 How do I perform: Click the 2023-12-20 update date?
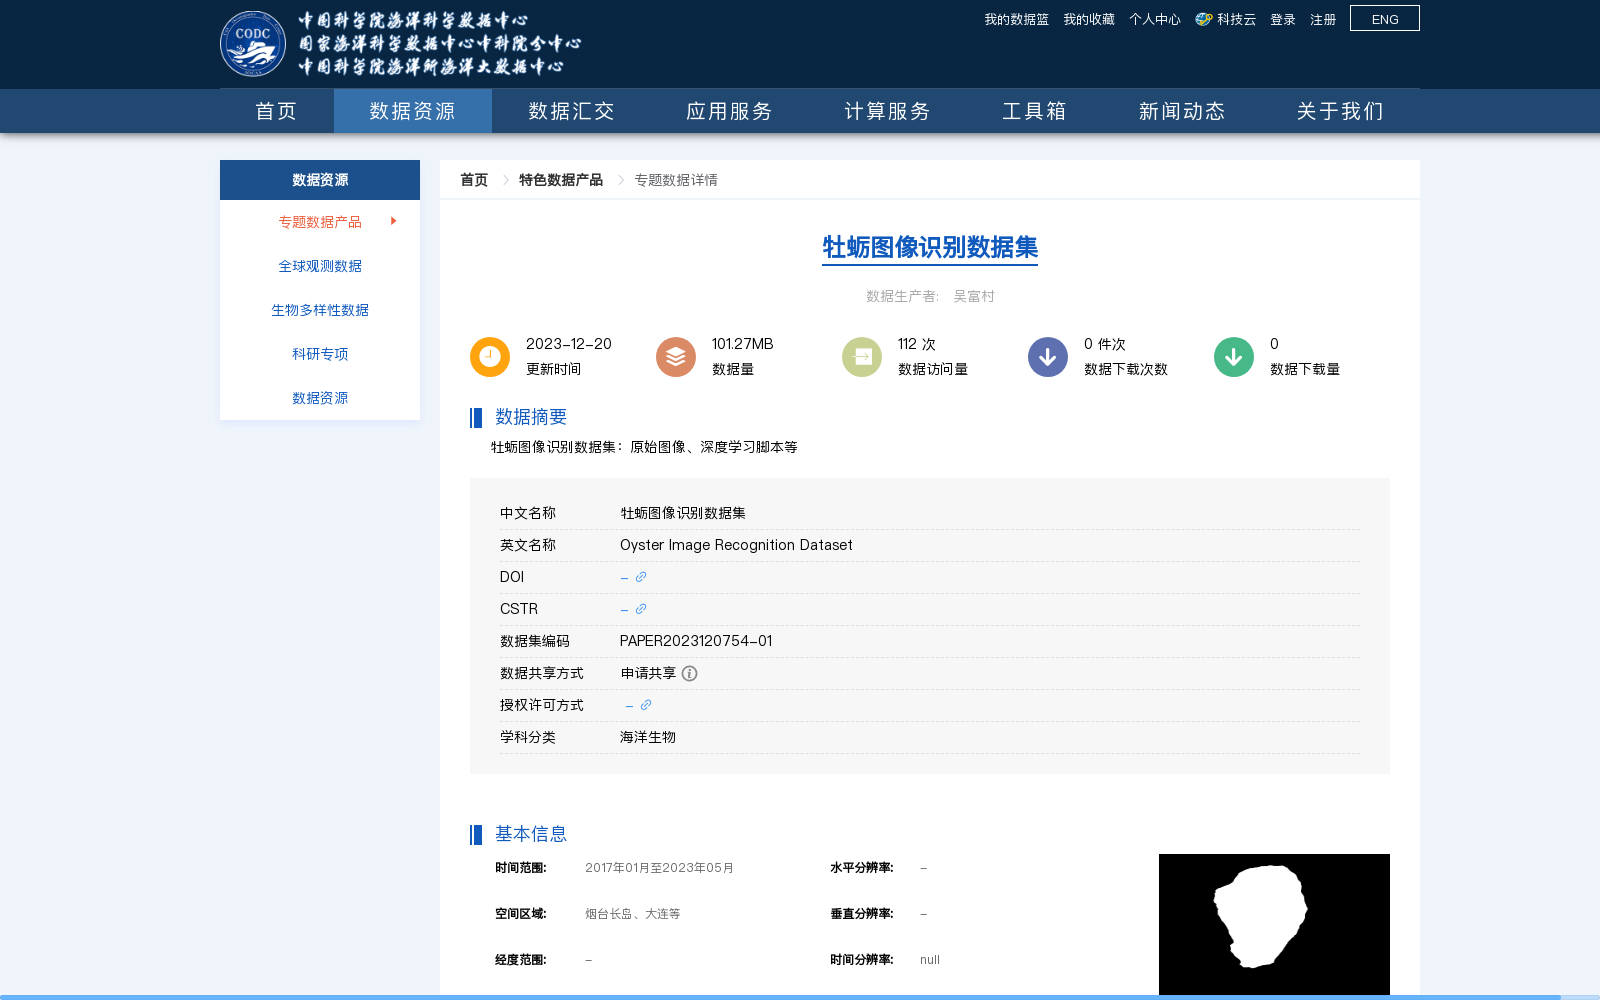[569, 344]
